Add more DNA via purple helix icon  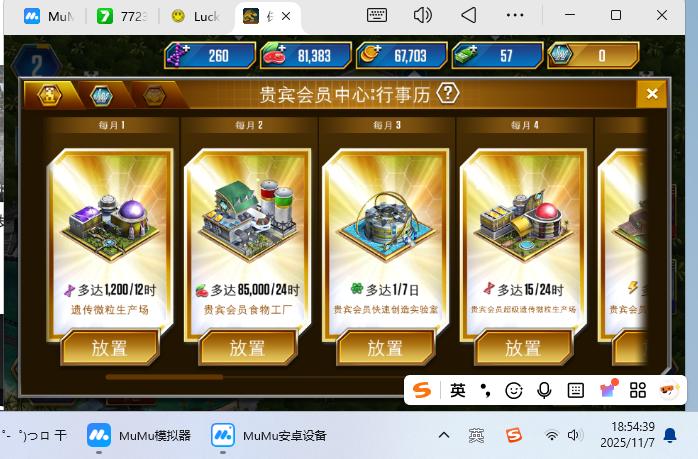click(x=177, y=55)
